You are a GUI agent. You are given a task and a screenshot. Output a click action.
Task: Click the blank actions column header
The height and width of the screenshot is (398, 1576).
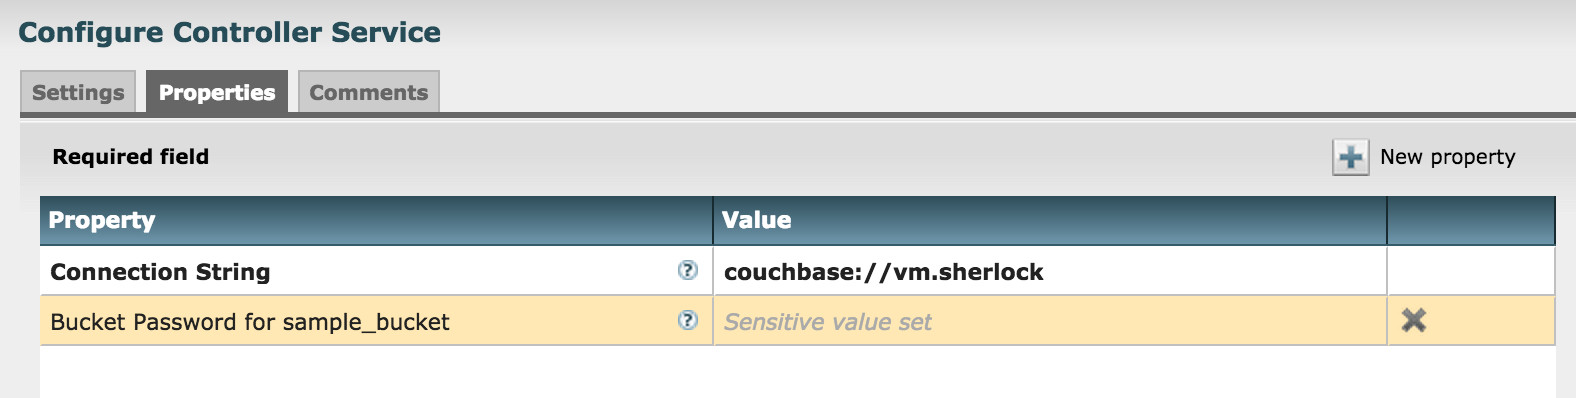click(1471, 220)
